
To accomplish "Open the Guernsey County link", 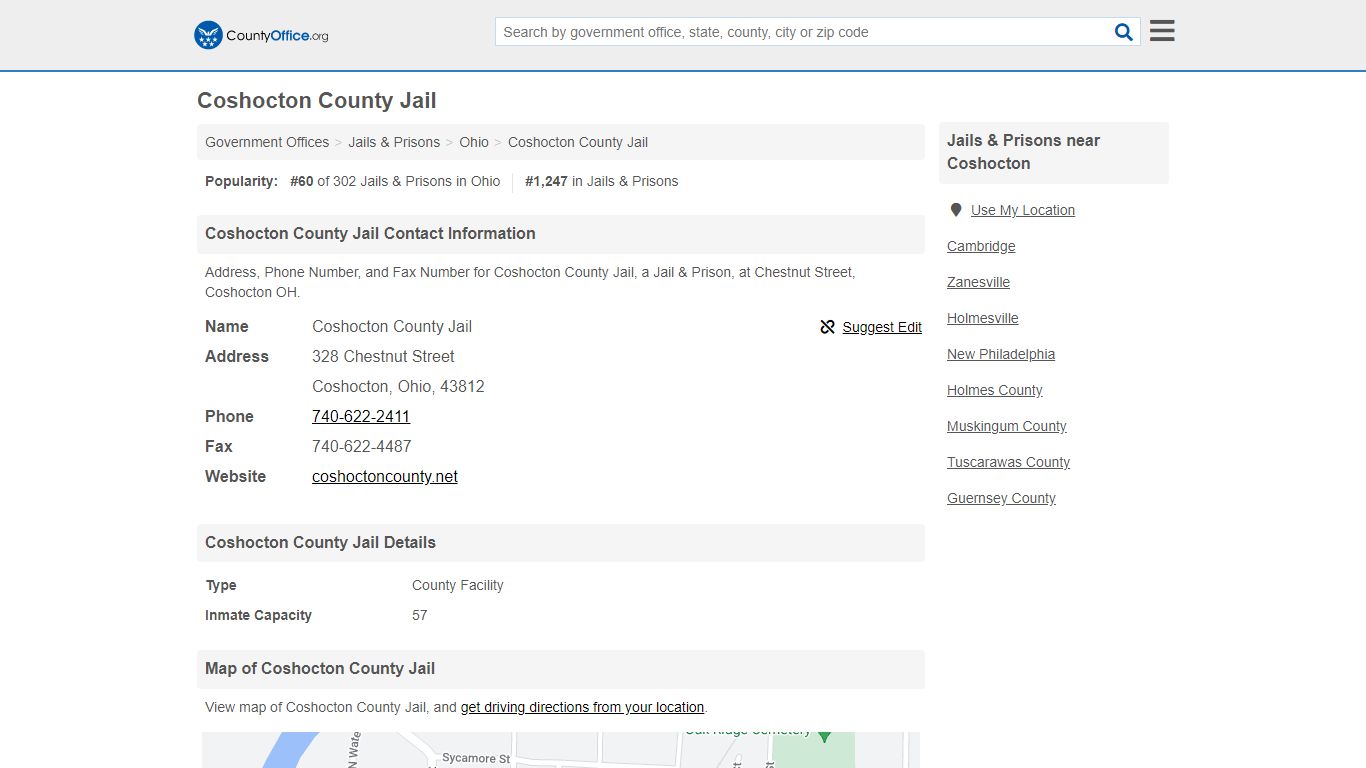I will (1001, 498).
